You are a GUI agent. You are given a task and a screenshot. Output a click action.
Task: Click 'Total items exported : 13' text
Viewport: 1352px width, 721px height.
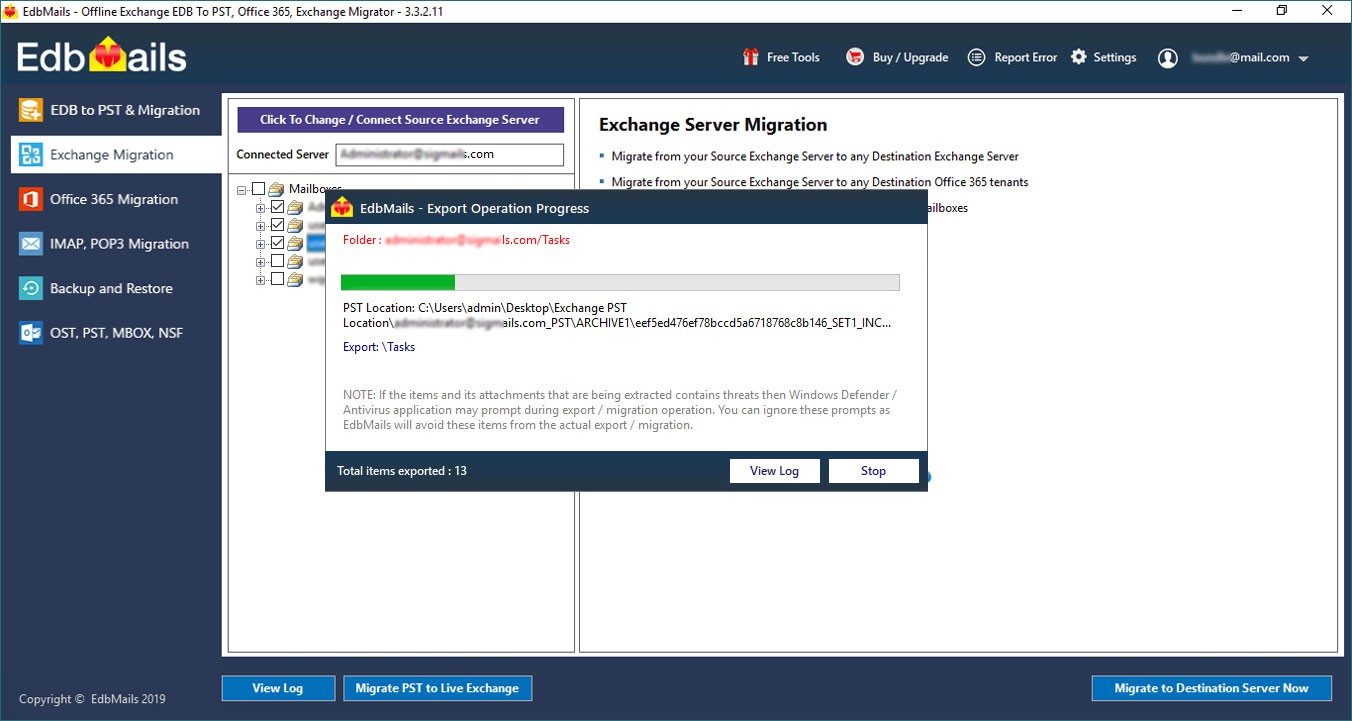tap(402, 471)
